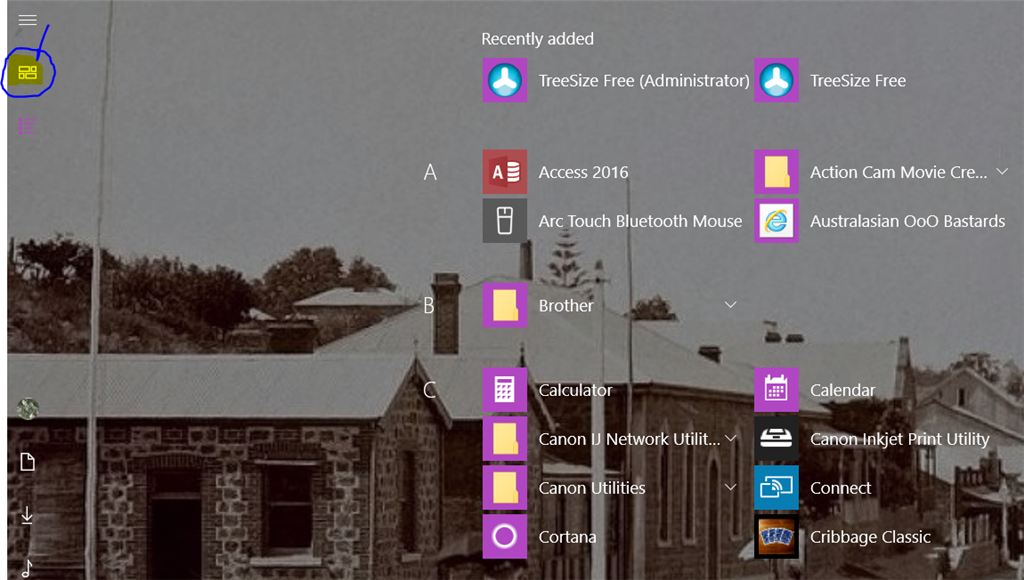
Task: Launch the Calendar icon
Action: [776, 390]
